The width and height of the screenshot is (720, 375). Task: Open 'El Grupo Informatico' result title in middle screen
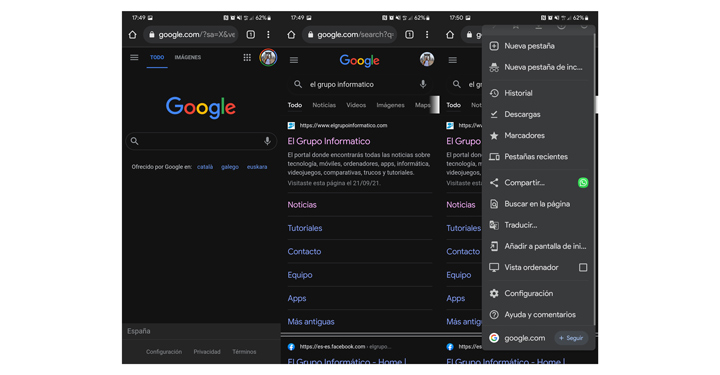329,141
